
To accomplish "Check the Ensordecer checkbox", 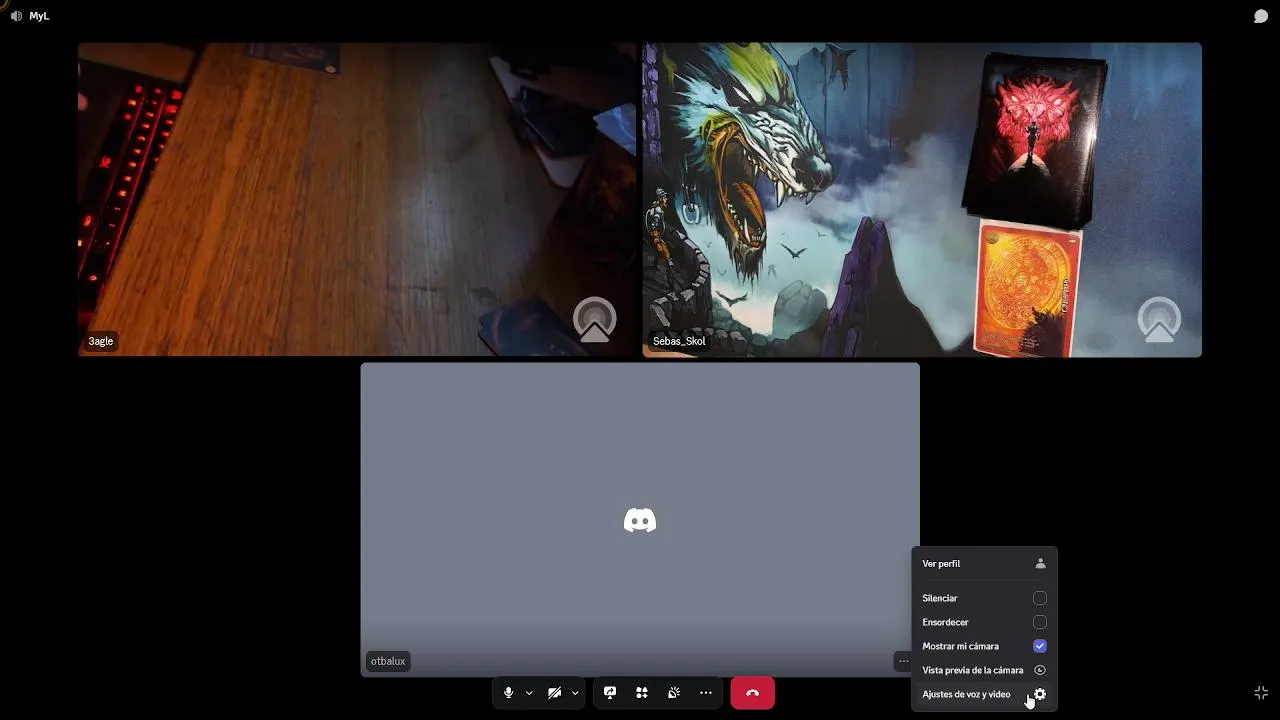I will coord(1040,622).
